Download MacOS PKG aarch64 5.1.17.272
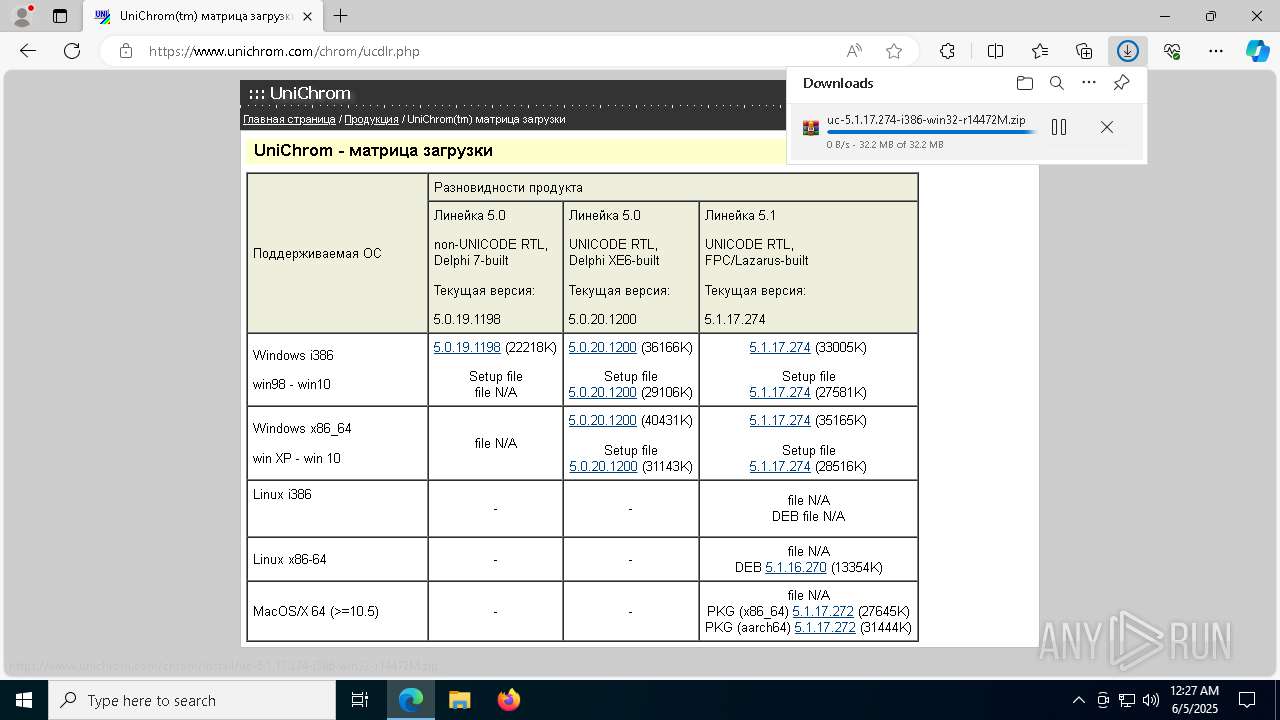 [x=825, y=628]
